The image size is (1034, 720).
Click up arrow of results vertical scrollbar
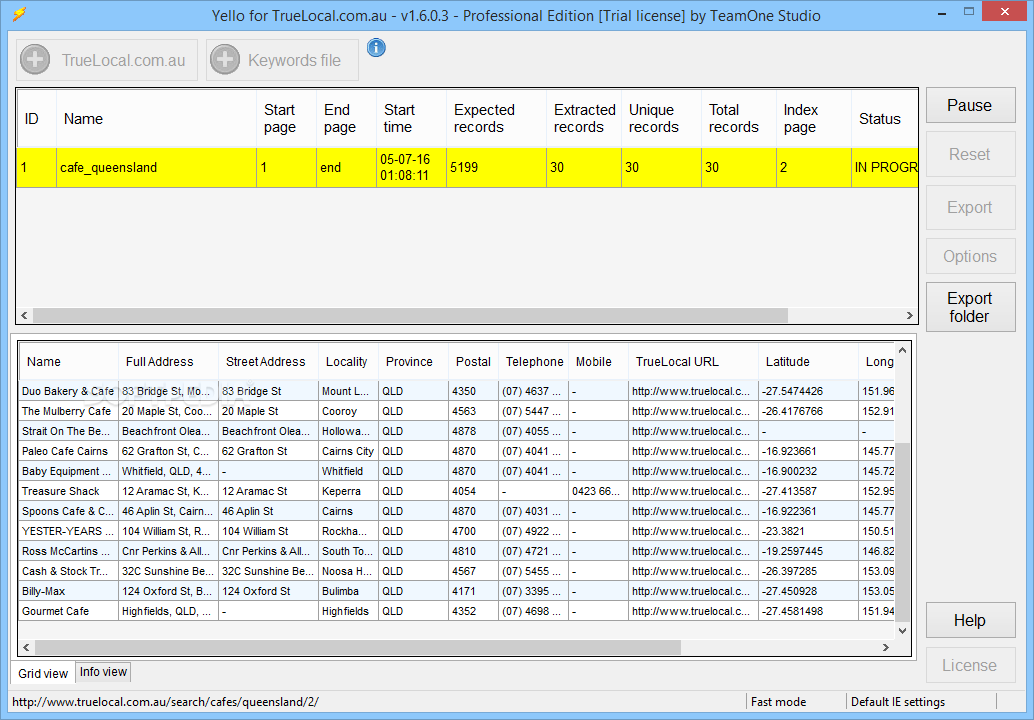coord(902,351)
